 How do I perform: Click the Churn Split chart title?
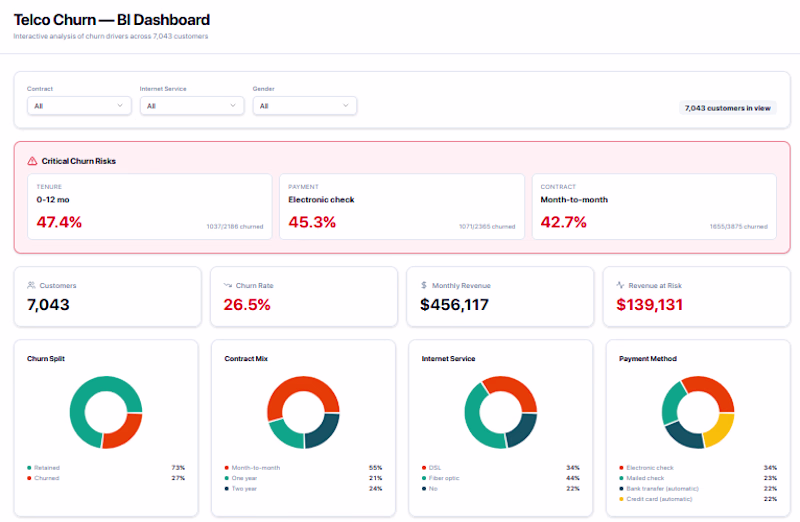46,359
